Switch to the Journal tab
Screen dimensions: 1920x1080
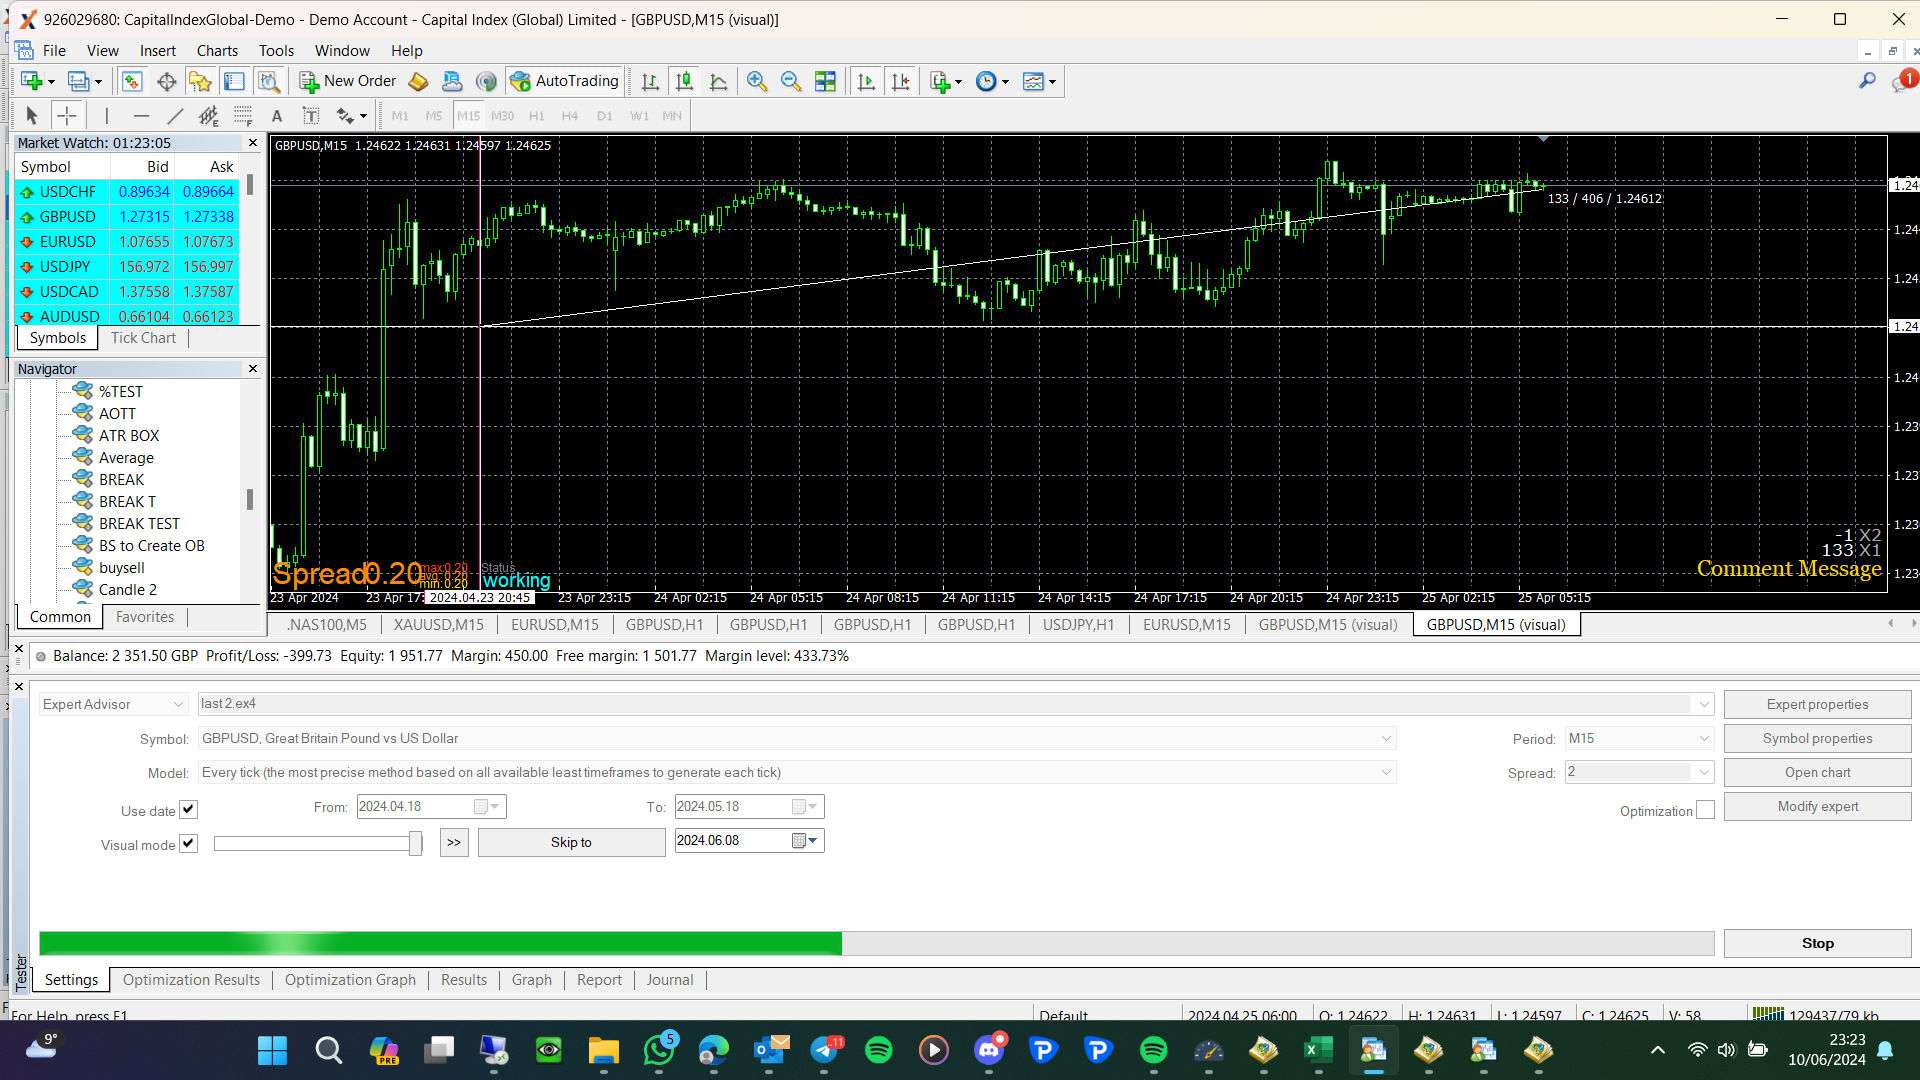point(669,980)
